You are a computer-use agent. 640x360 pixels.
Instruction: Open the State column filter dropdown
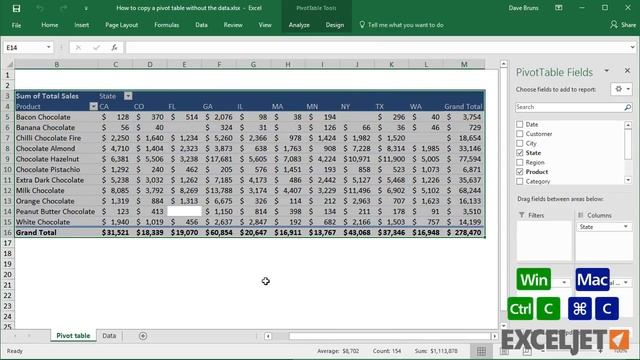click(128, 96)
